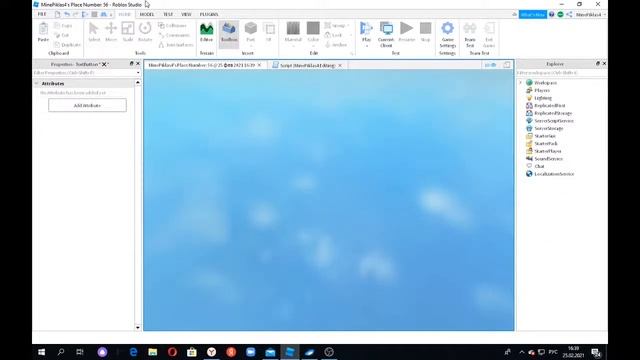Open Game Settings
This screenshot has width=640, height=360.
click(x=448, y=34)
